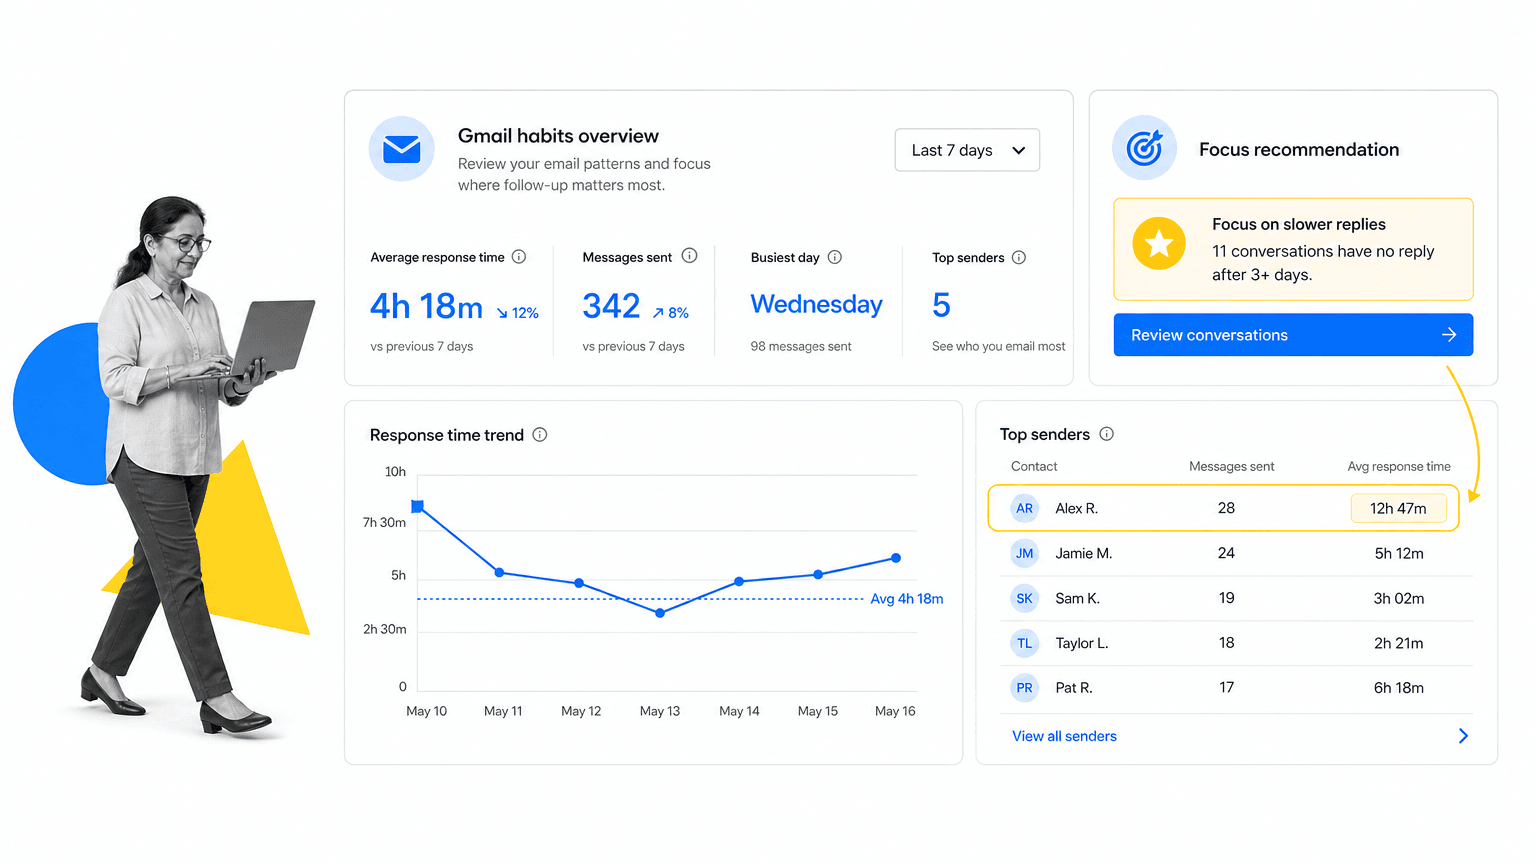The width and height of the screenshot is (1536, 864).
Task: Select the May 10 square data point
Action: (x=418, y=507)
